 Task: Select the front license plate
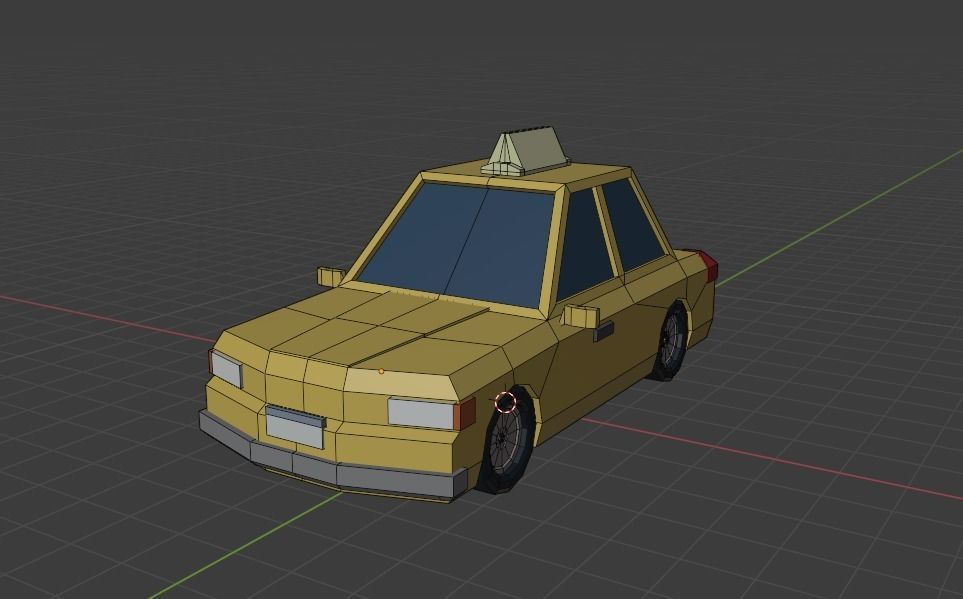click(x=295, y=427)
